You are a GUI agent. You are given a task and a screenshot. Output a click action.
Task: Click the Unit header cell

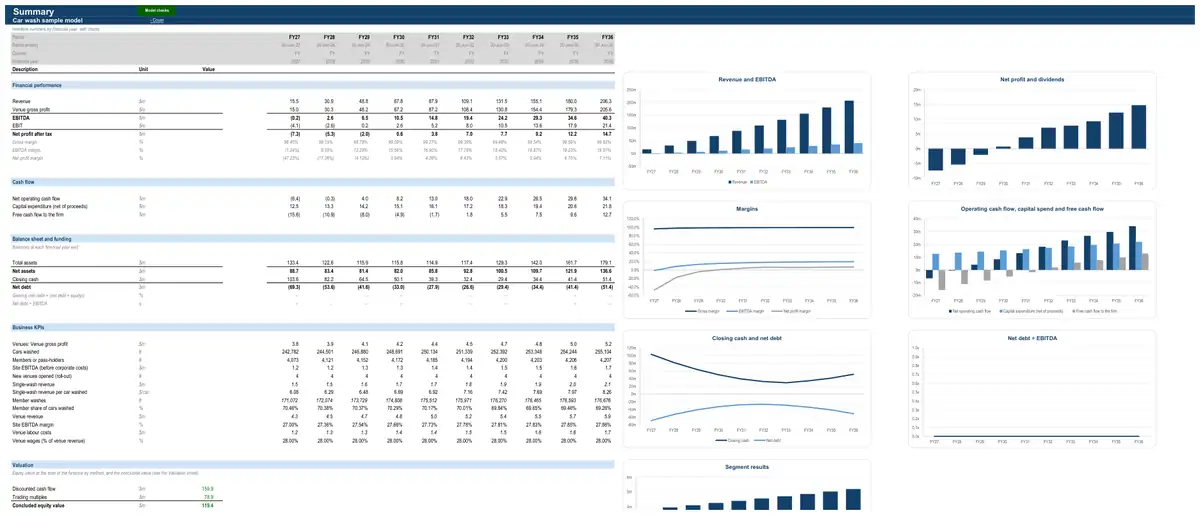[x=143, y=70]
